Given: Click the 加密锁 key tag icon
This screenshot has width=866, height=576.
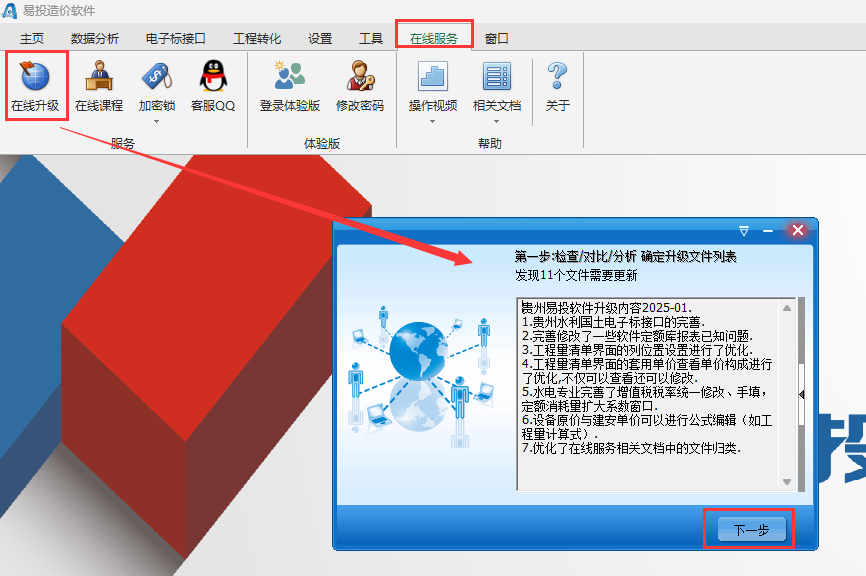Looking at the screenshot, I should (x=157, y=77).
